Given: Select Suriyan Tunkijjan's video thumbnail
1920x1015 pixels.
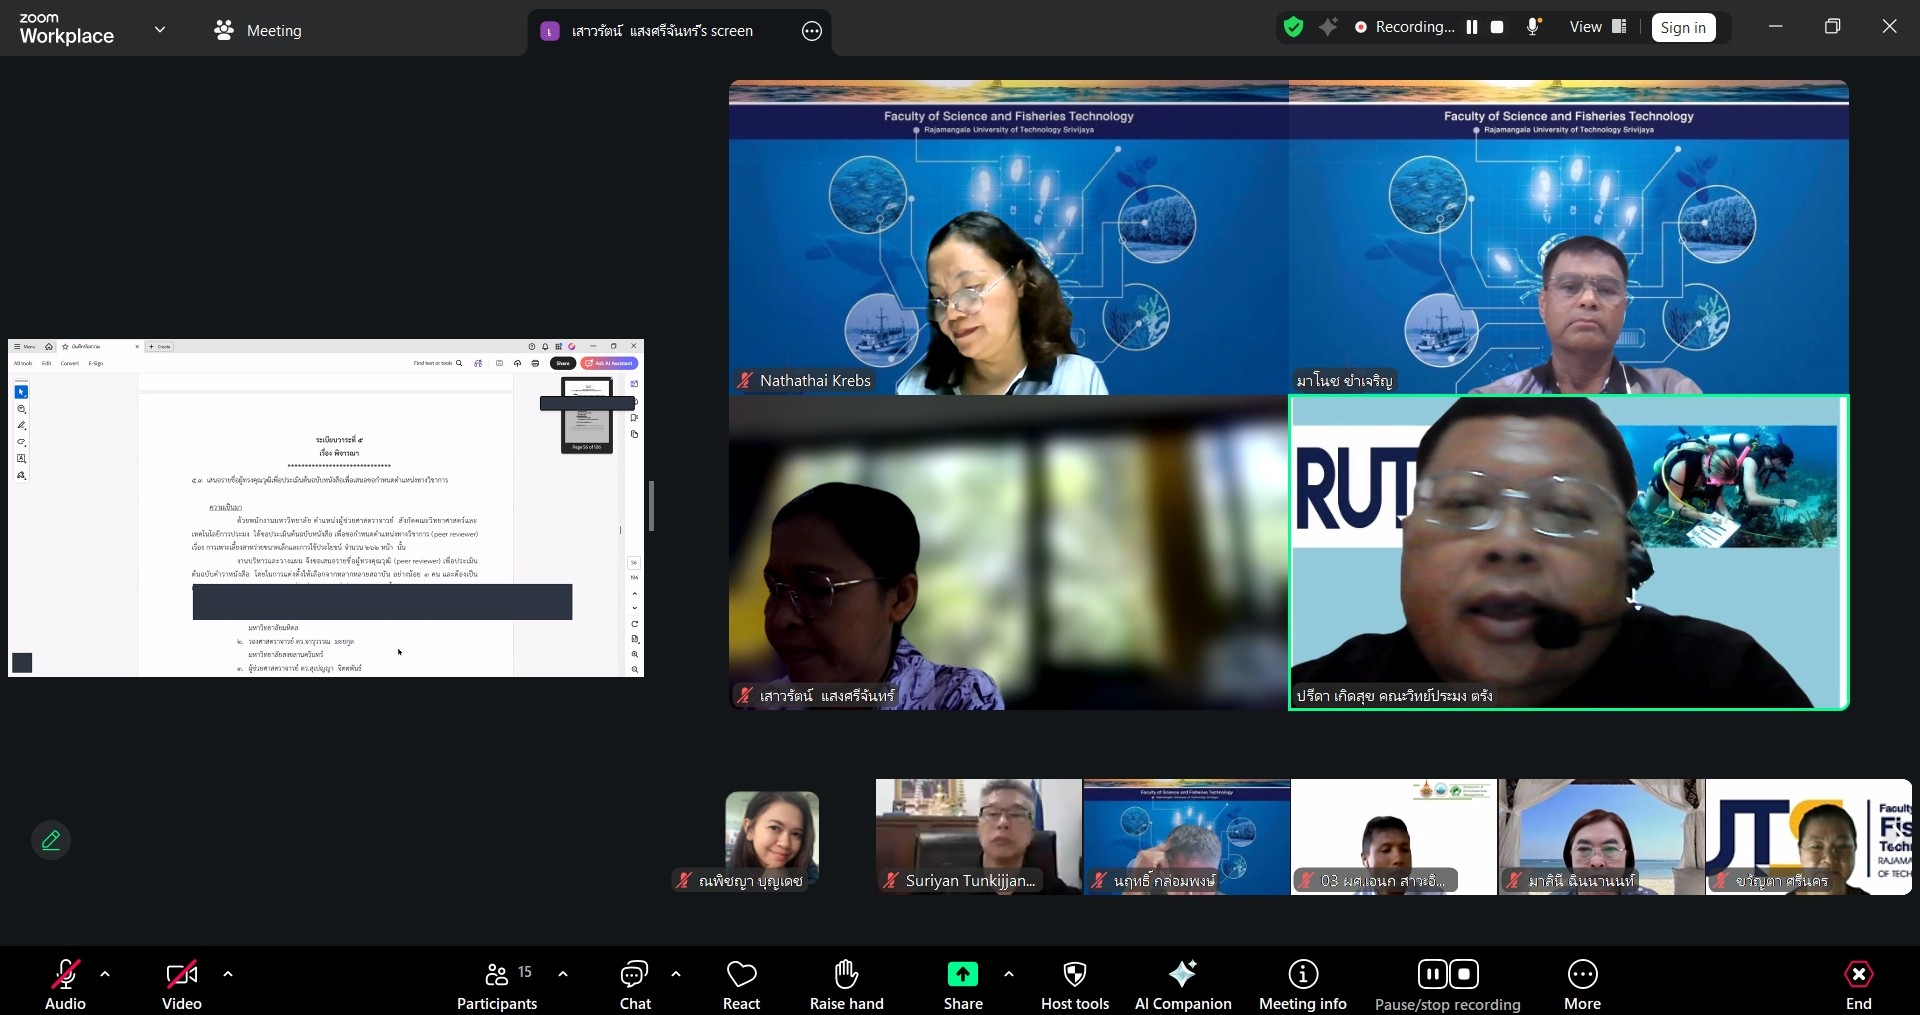Looking at the screenshot, I should click(x=978, y=836).
